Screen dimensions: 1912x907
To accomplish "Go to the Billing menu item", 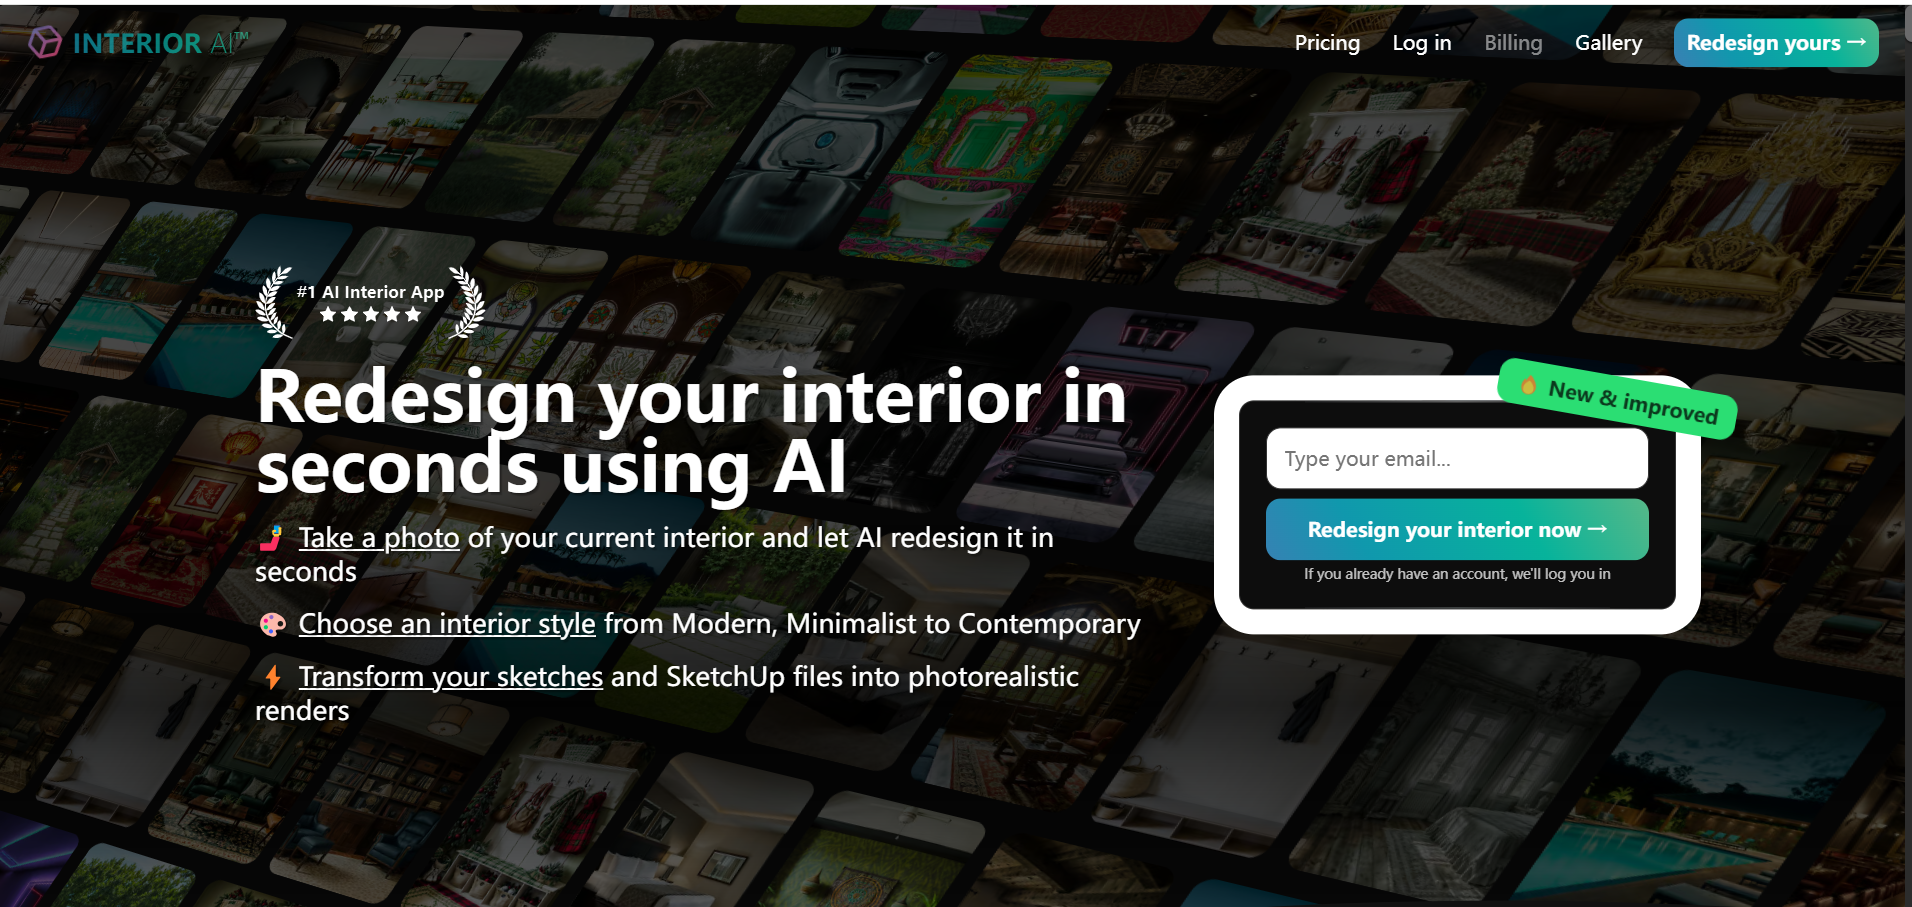I will (x=1513, y=43).
